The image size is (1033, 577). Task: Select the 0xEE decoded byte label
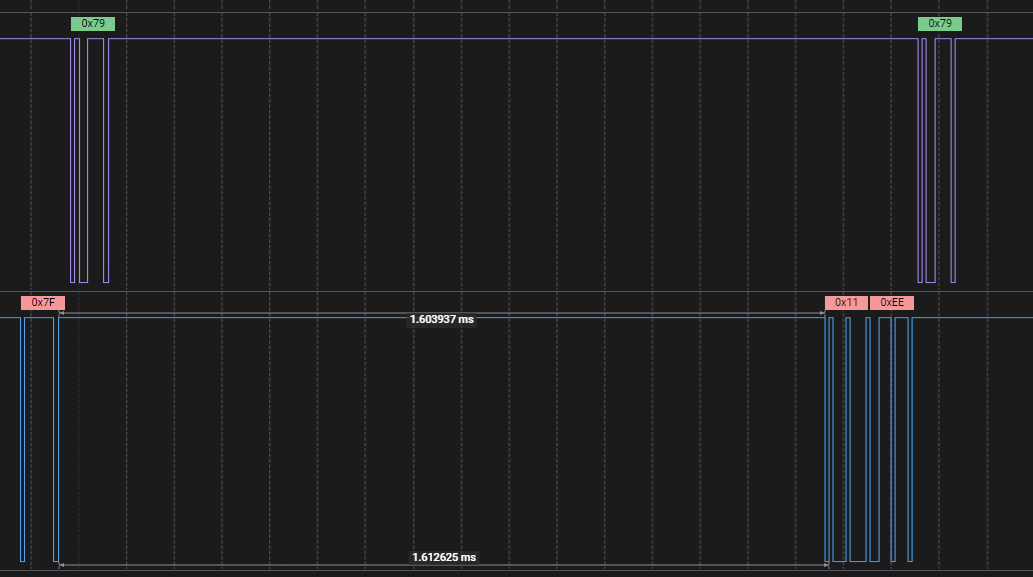pos(892,301)
